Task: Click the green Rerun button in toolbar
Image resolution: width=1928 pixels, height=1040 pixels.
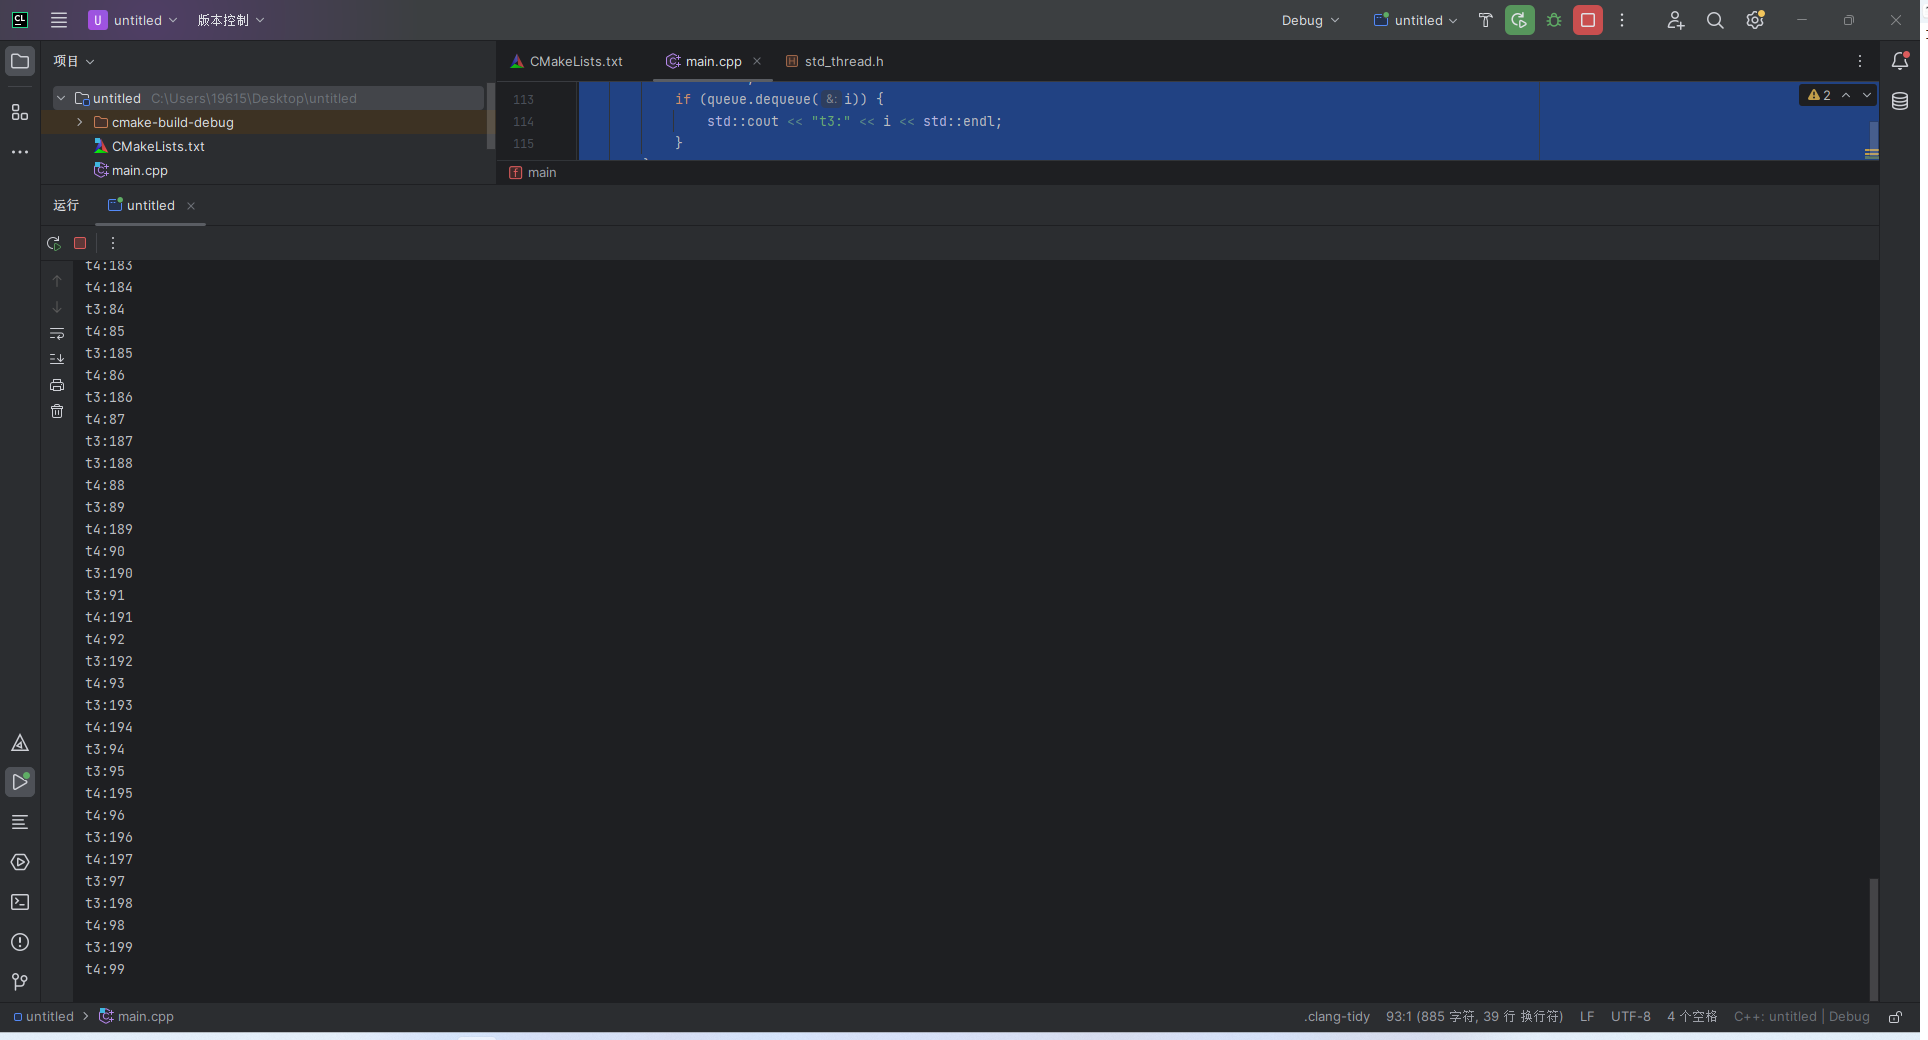Action: click(1520, 20)
